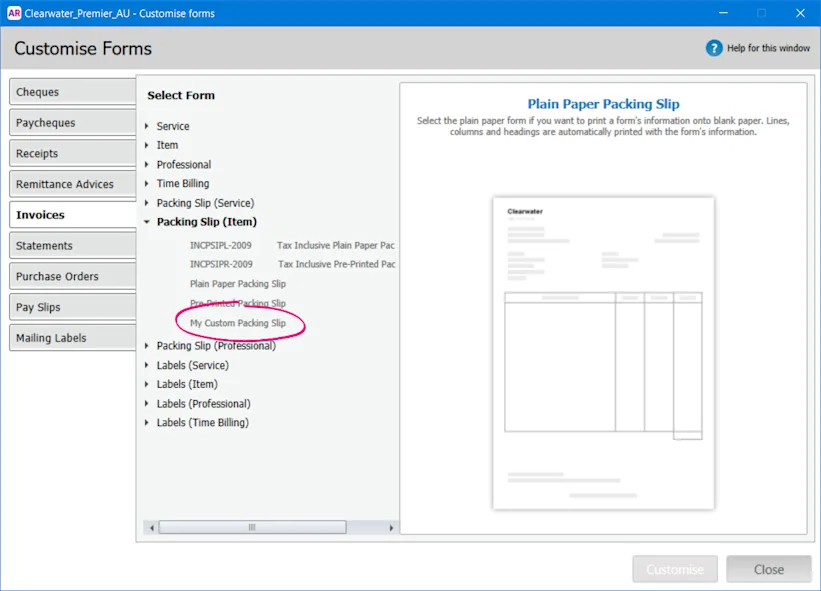The image size is (821, 591).
Task: Expand the Labels (Time Billing) arrow
Action: click(147, 422)
